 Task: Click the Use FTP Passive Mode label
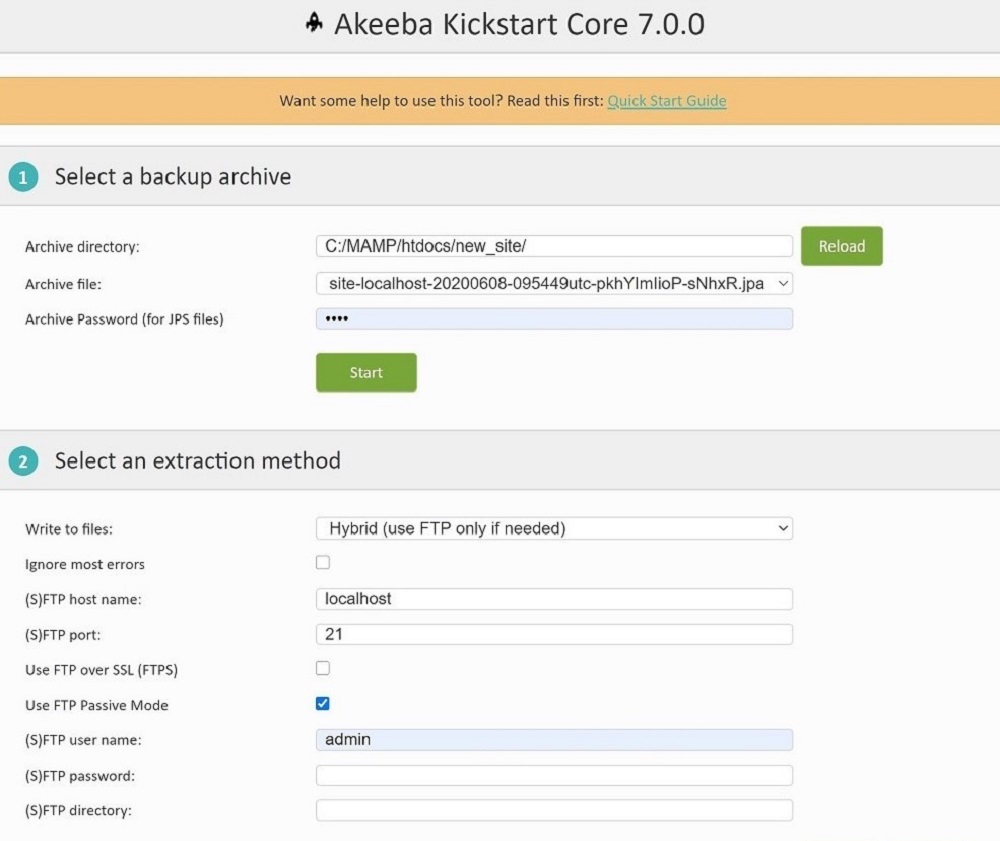(x=97, y=705)
